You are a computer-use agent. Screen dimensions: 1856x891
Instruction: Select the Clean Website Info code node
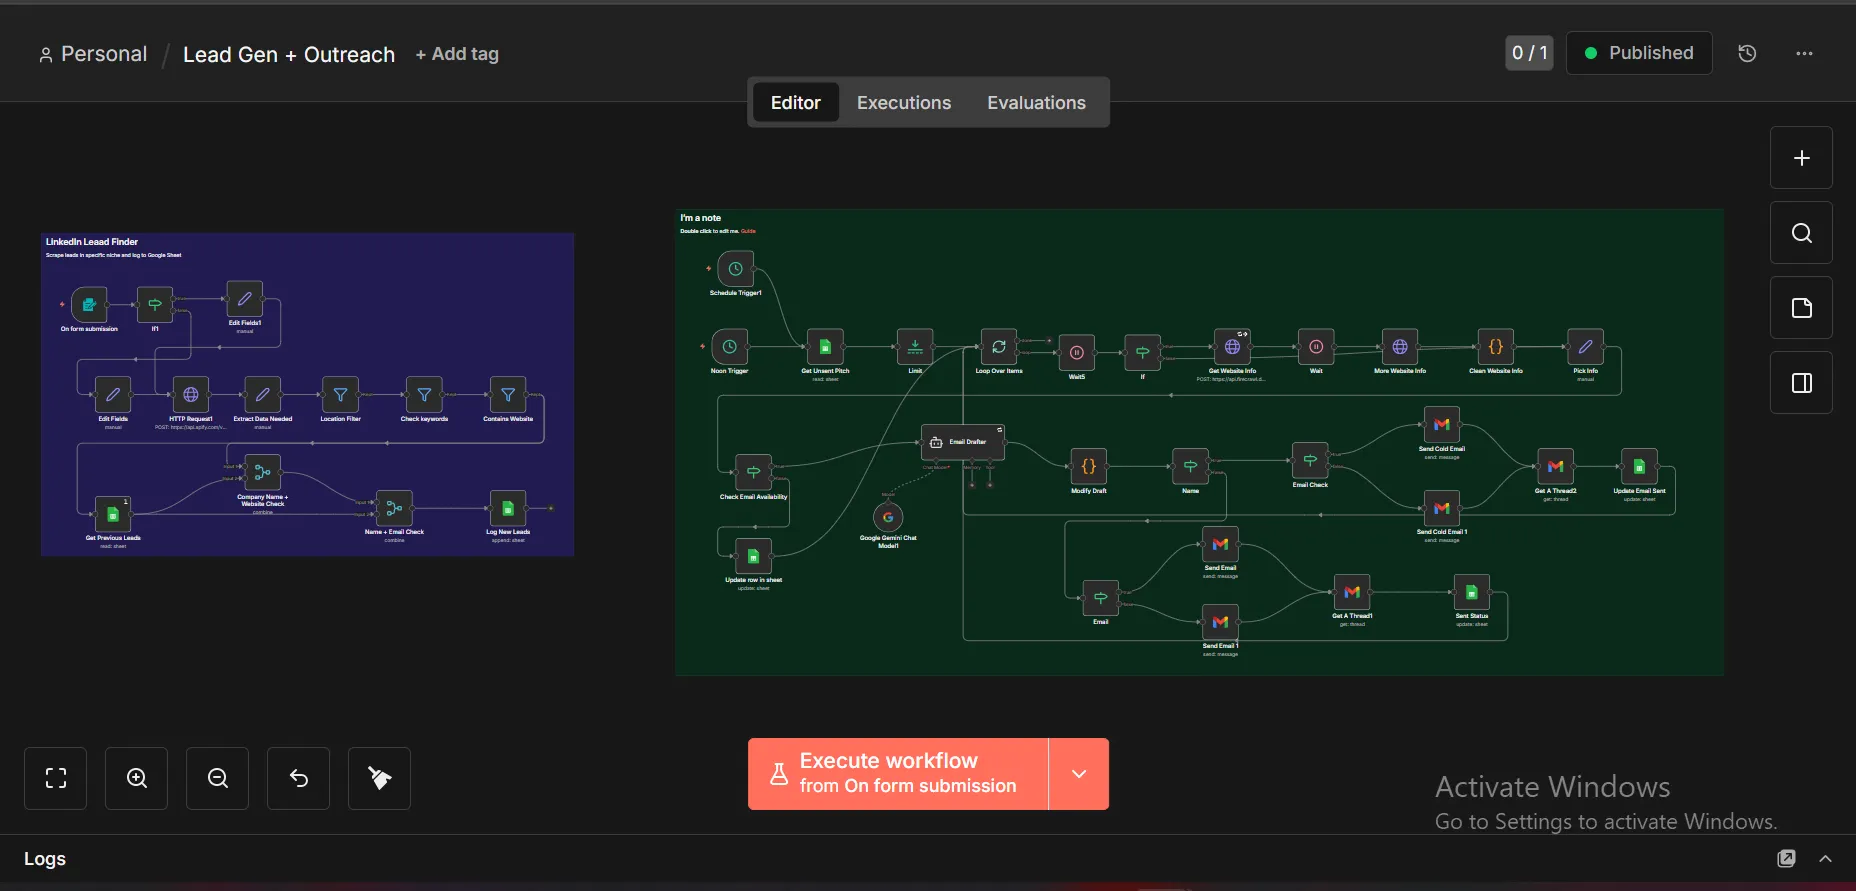click(x=1496, y=347)
